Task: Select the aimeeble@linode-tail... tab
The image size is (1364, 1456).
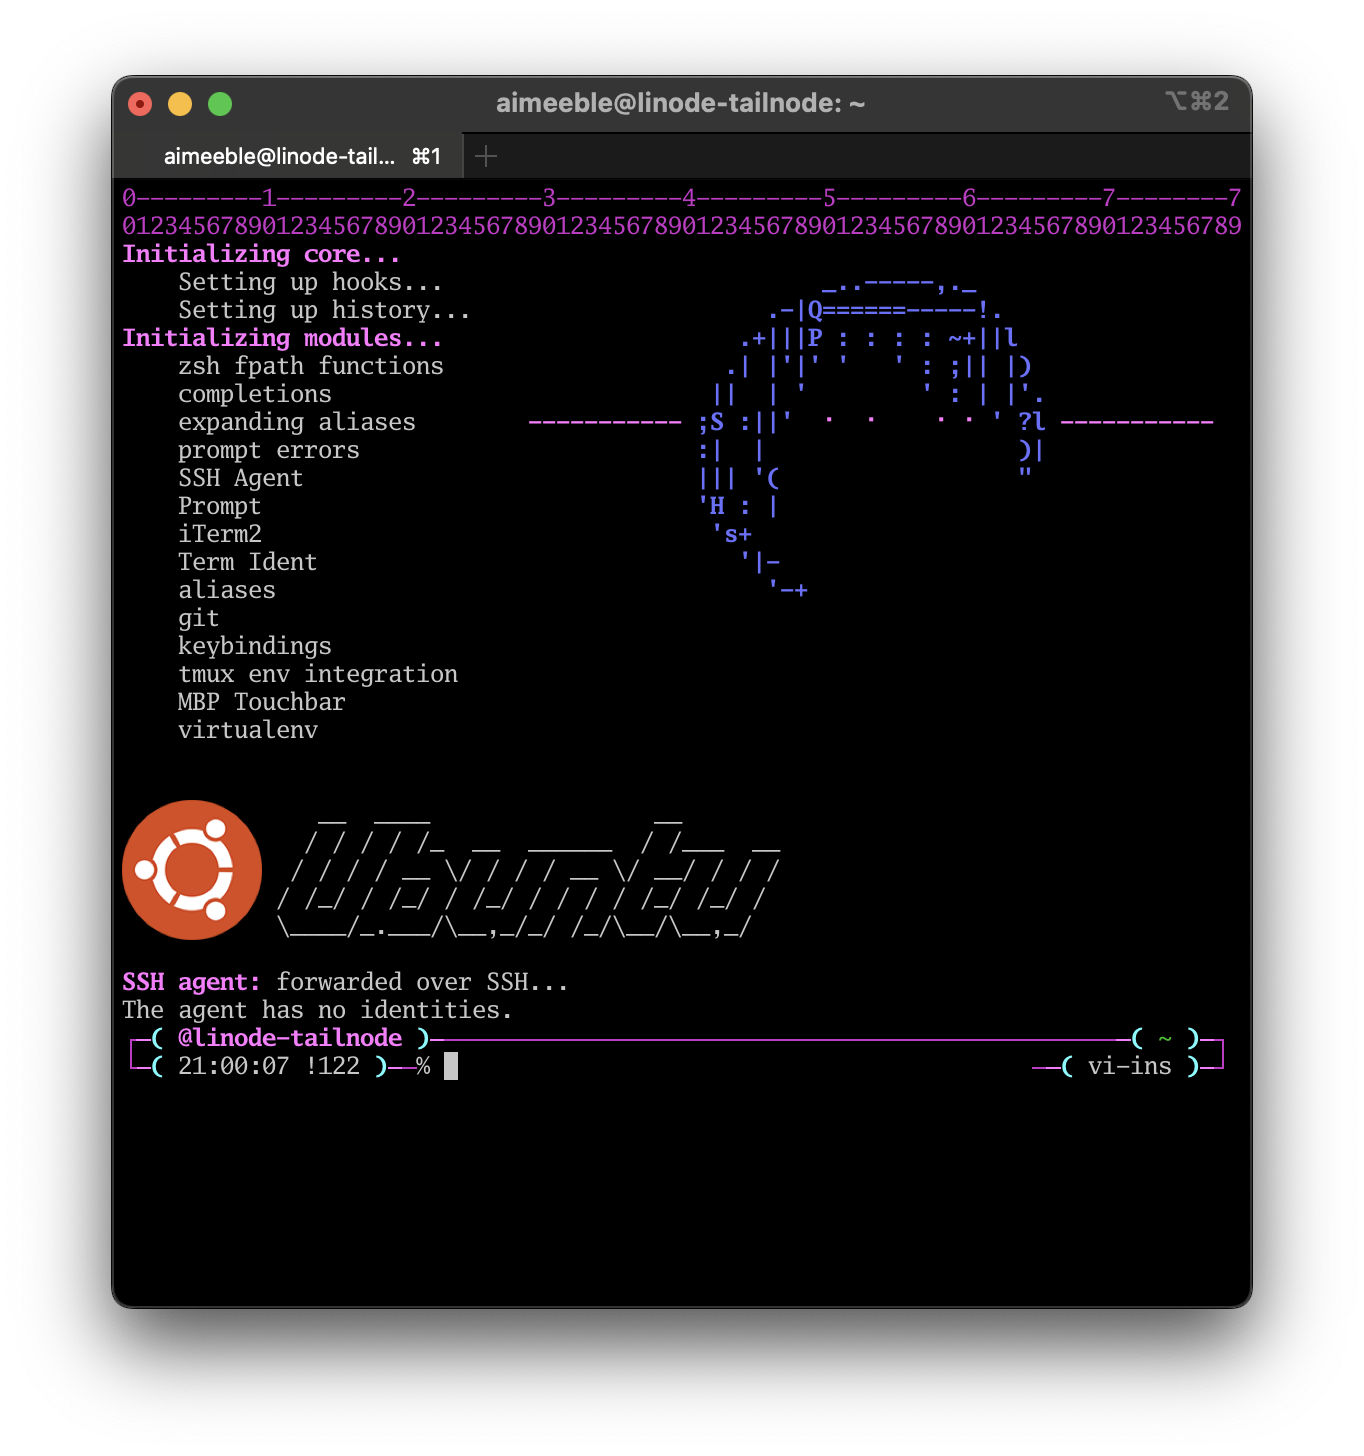Action: (288, 156)
